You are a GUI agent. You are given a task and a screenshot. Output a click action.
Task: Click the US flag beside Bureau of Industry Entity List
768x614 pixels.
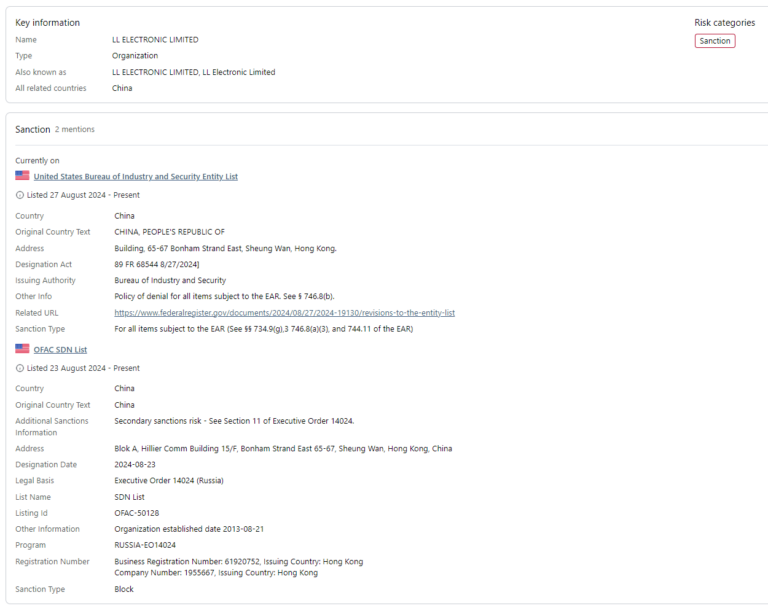(x=22, y=176)
